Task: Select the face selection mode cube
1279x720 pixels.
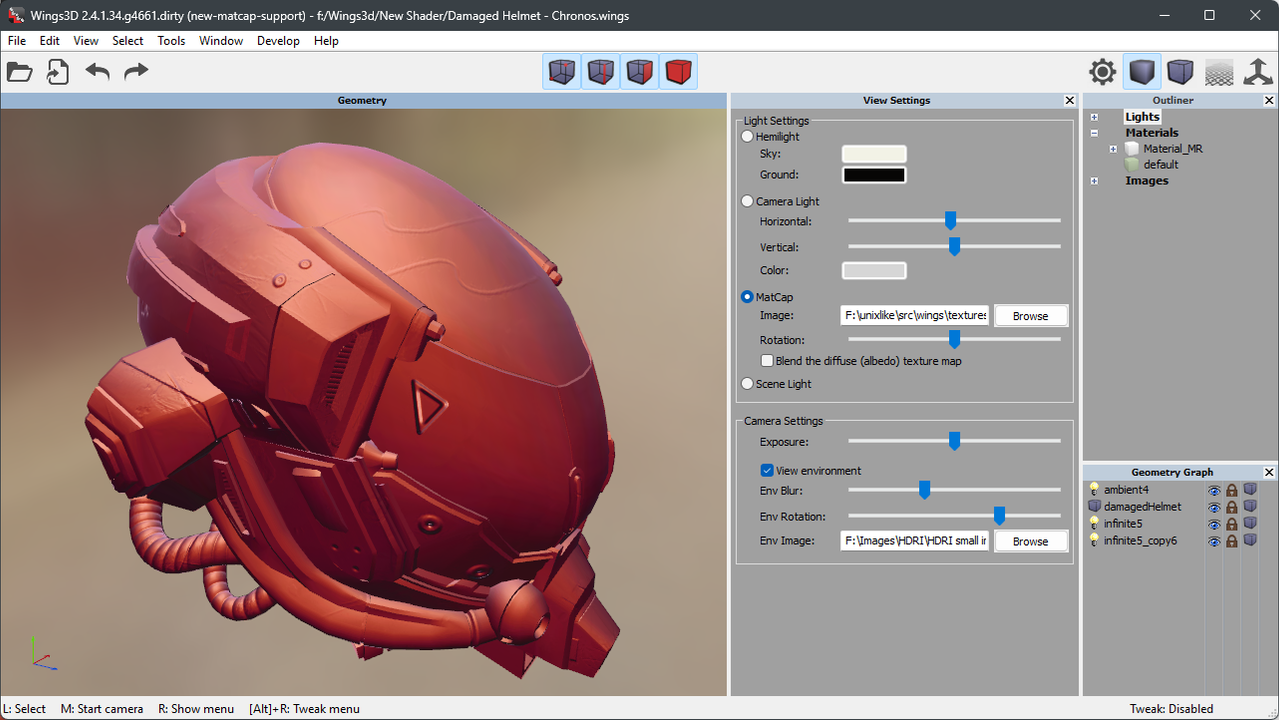Action: [x=640, y=72]
